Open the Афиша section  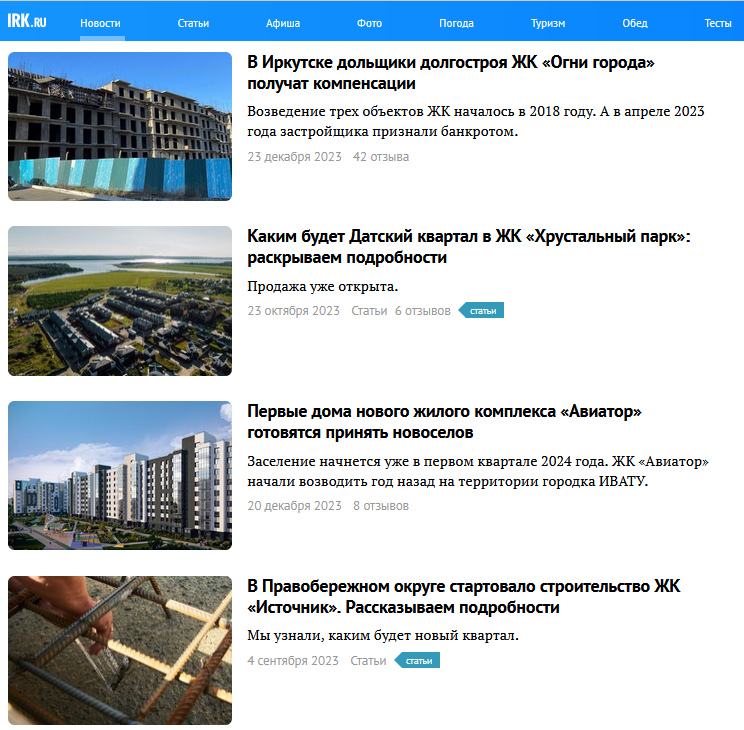283,23
